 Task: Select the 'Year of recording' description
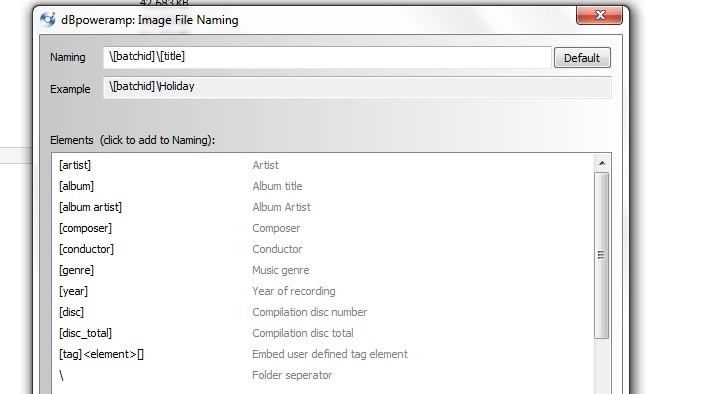[x=294, y=291]
